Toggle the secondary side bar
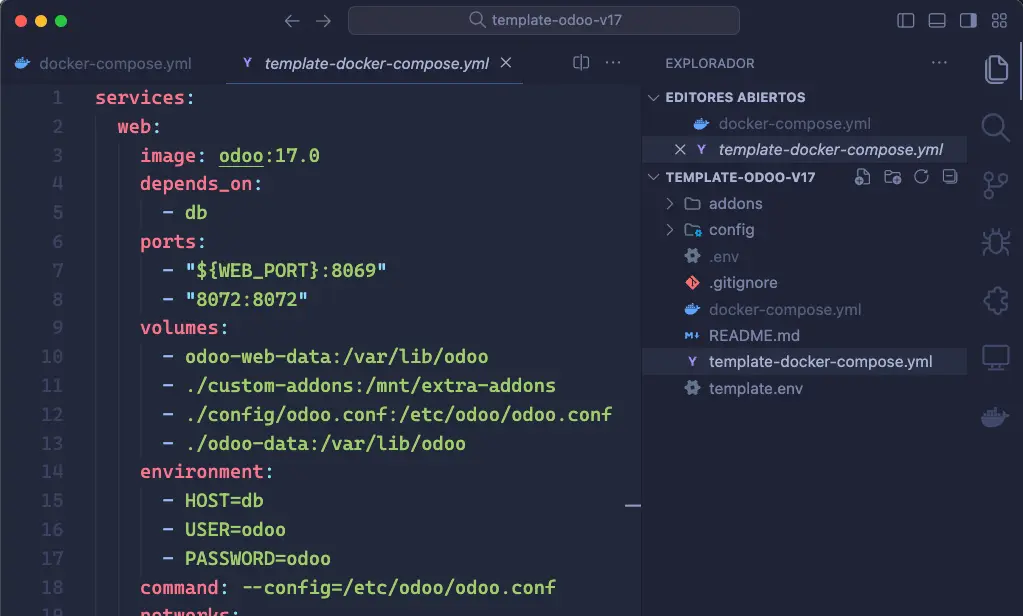Viewport: 1023px width, 616px height. (x=967, y=20)
